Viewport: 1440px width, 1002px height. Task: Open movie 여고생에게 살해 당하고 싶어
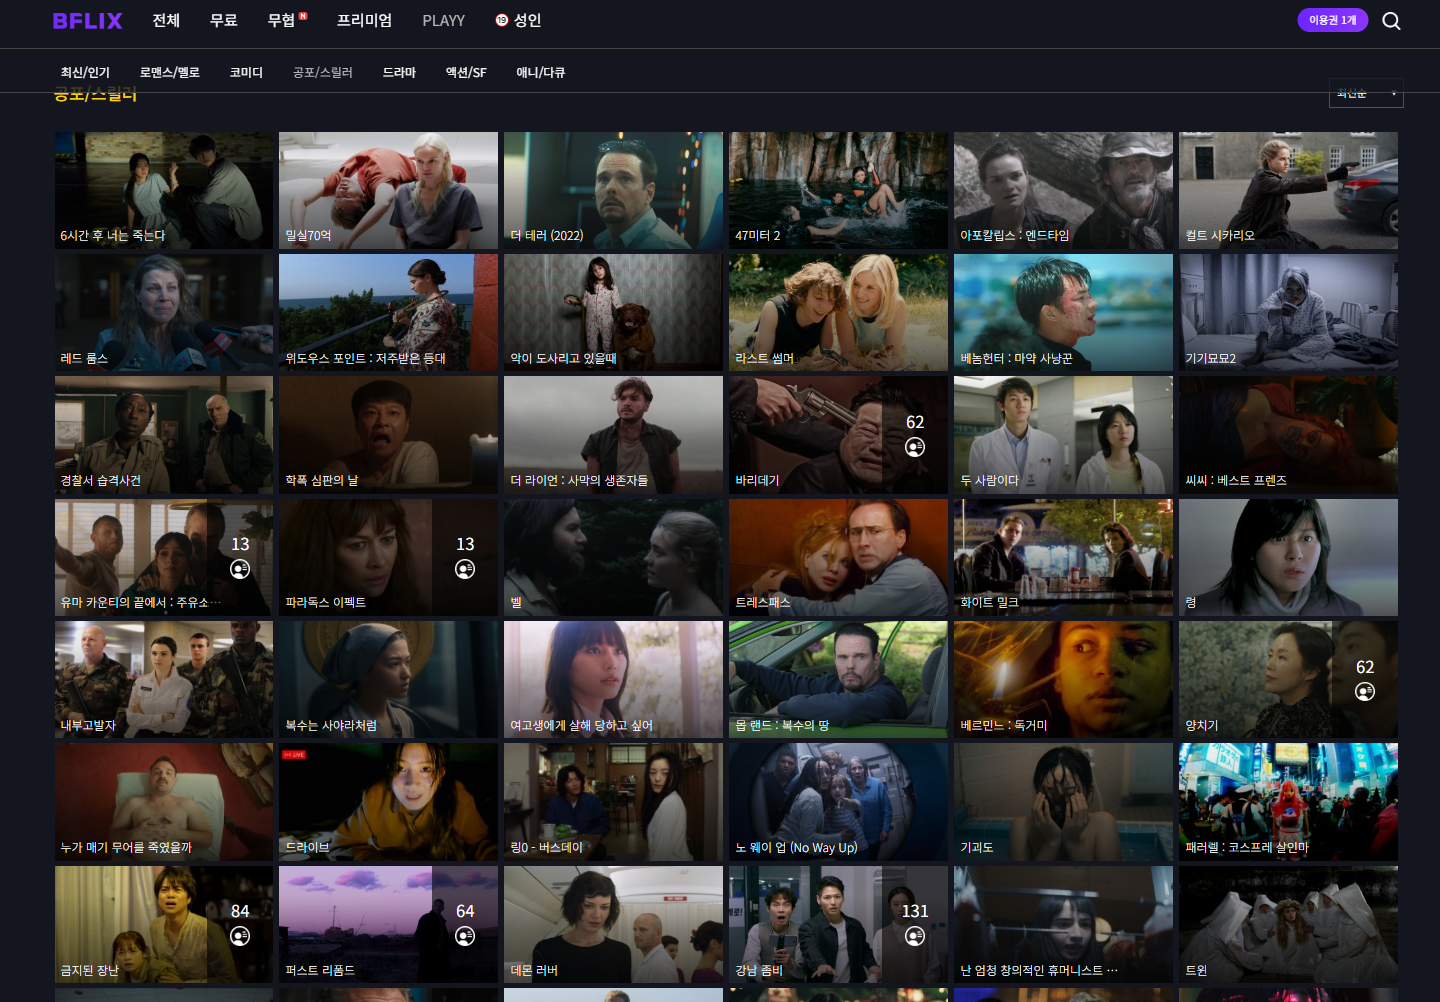pos(613,680)
